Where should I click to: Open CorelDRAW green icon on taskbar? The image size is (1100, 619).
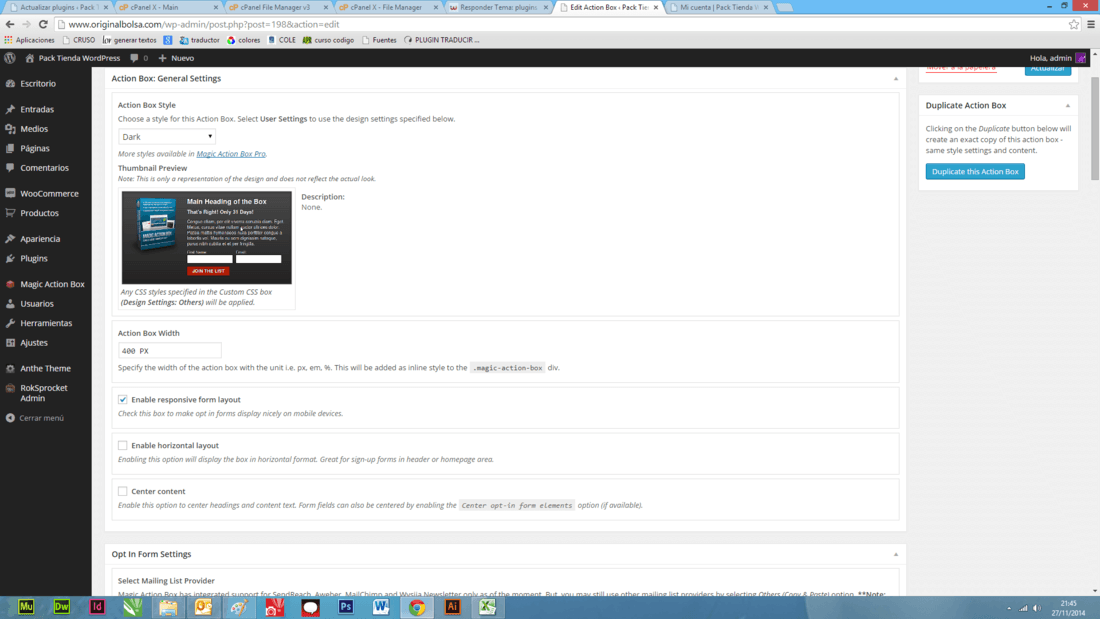click(x=133, y=606)
